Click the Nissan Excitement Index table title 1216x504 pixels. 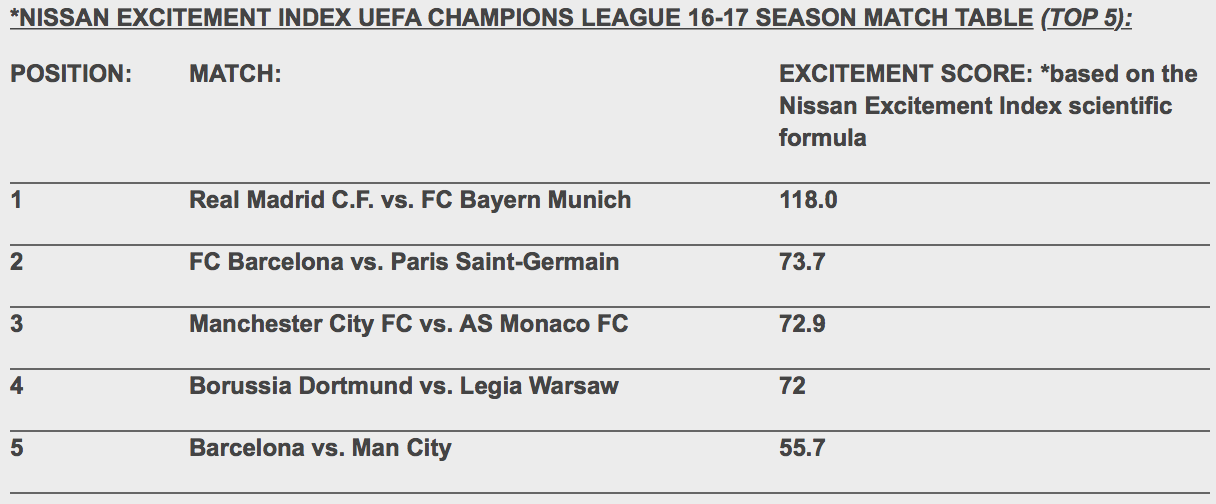[x=571, y=19]
